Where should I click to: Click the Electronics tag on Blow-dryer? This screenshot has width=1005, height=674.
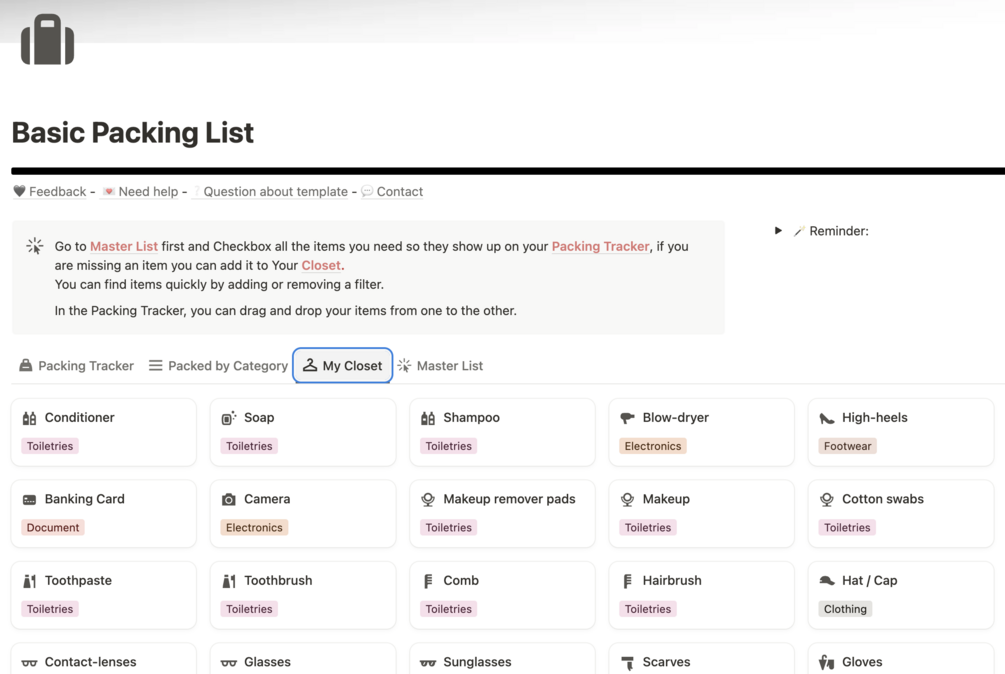point(653,446)
